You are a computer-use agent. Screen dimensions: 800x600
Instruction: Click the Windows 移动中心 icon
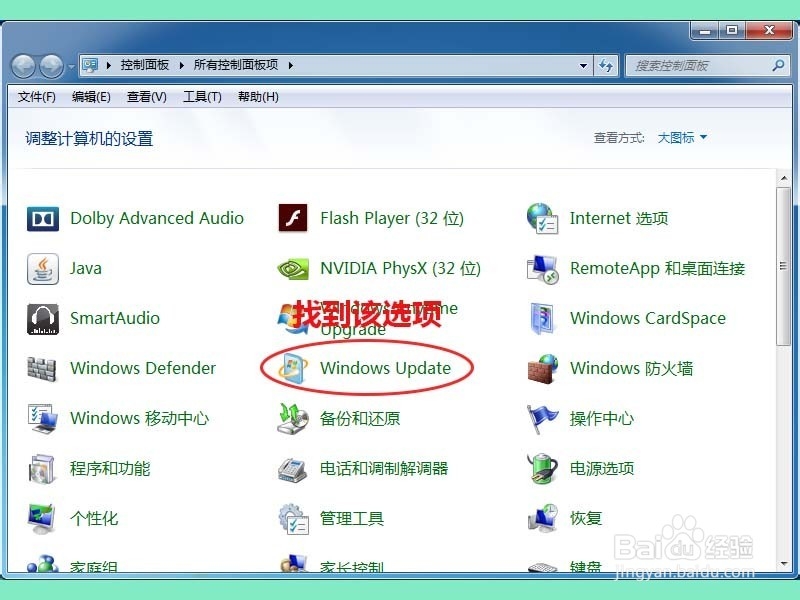43,418
